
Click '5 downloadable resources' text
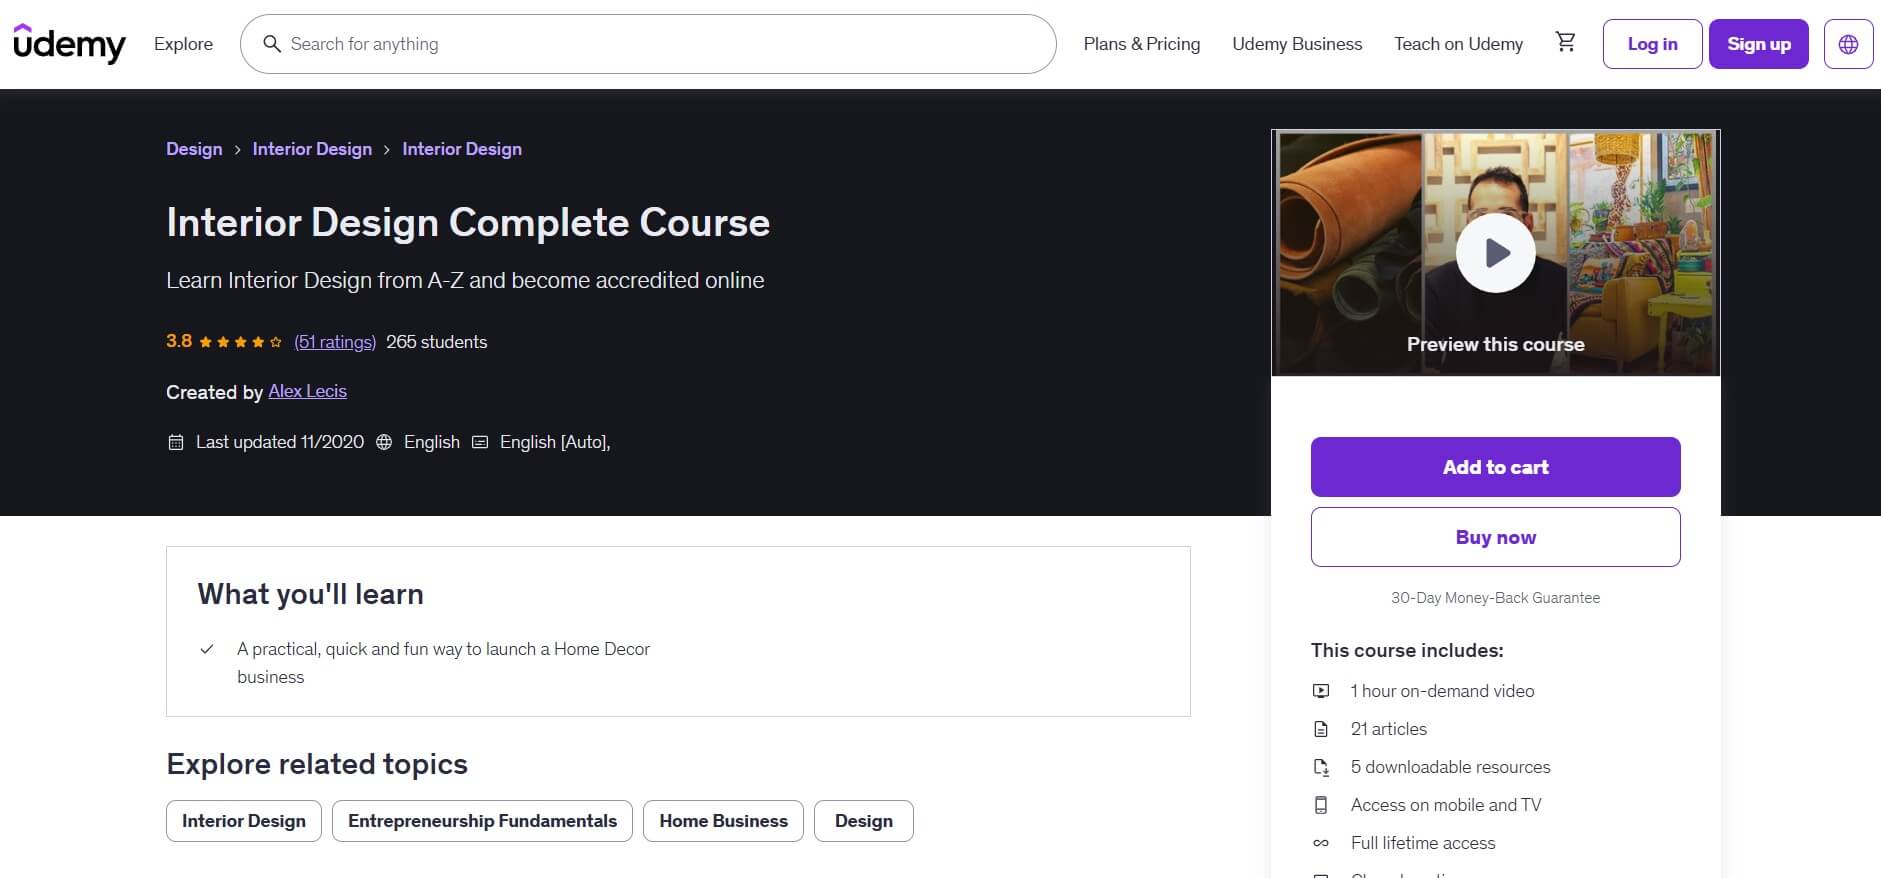[1450, 767]
